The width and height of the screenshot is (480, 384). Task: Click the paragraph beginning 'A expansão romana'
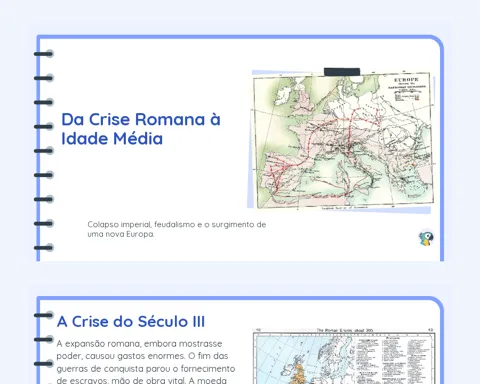pos(146,362)
